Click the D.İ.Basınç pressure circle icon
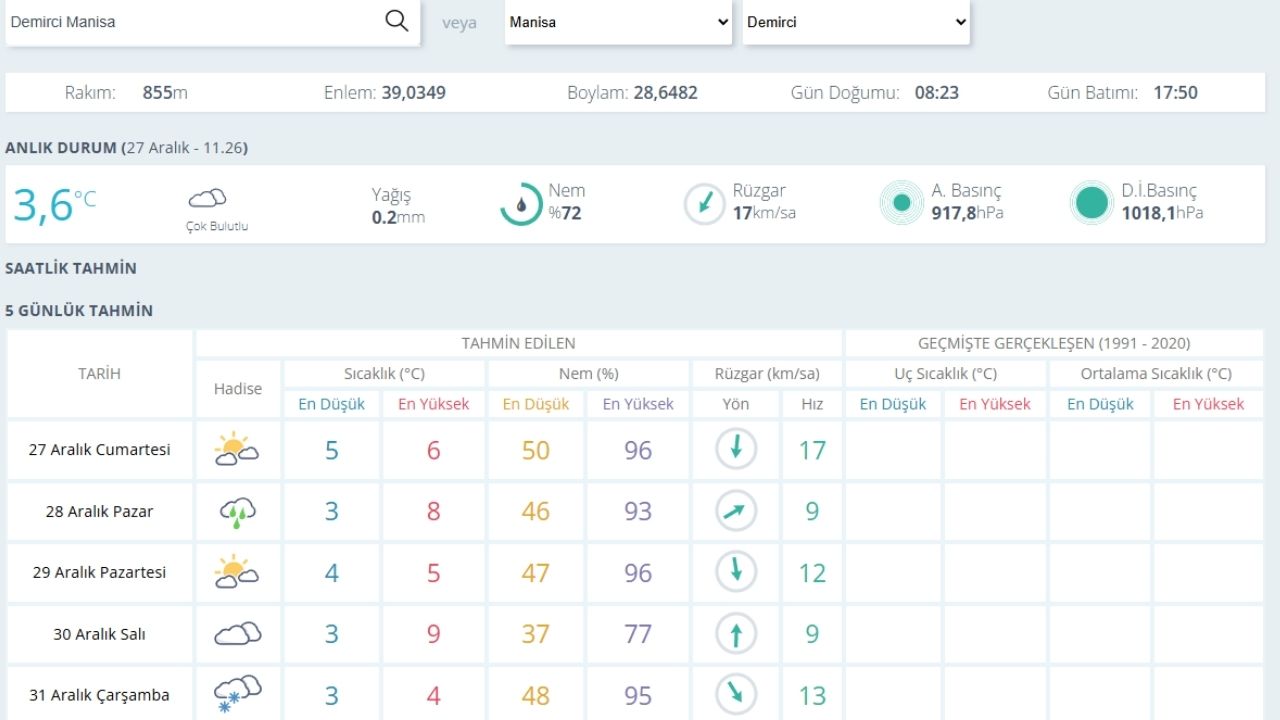1280x720 pixels. tap(1091, 204)
